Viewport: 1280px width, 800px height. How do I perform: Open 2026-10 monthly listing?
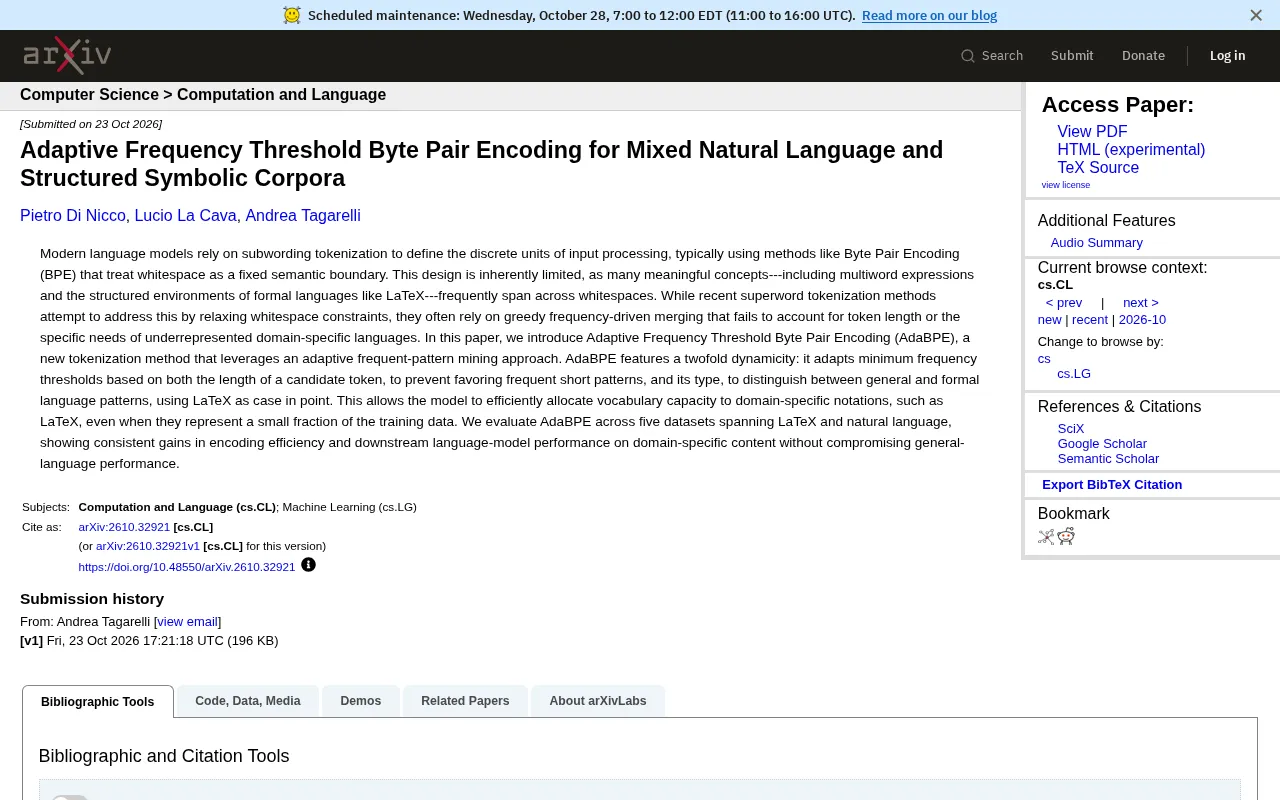[1142, 320]
